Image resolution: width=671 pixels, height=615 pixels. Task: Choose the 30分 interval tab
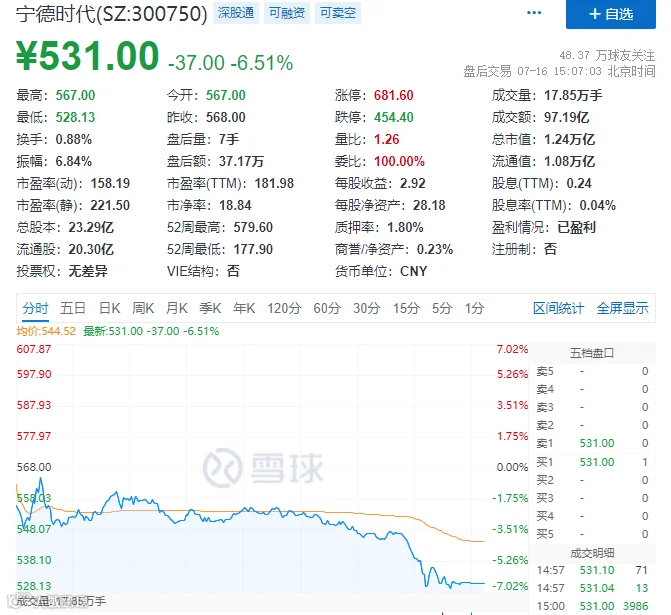[x=367, y=308]
